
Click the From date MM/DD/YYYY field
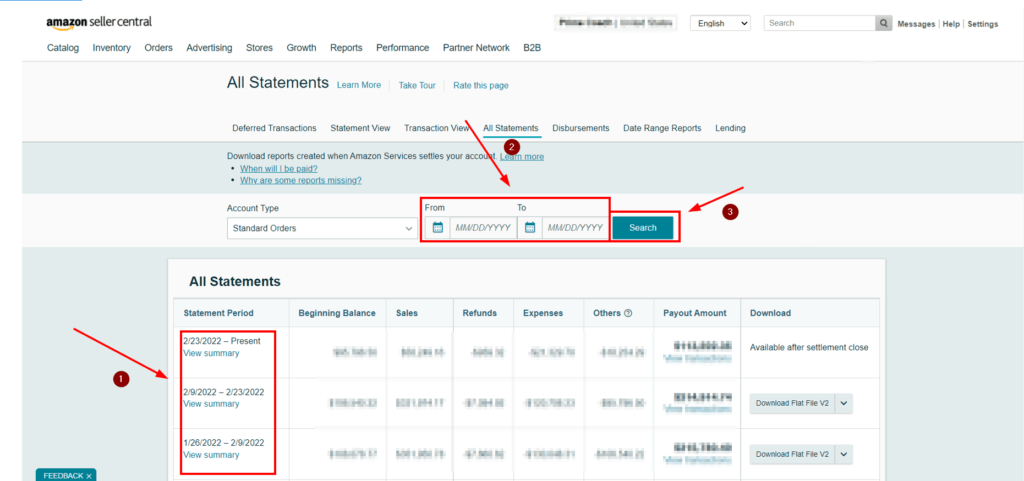(x=483, y=228)
